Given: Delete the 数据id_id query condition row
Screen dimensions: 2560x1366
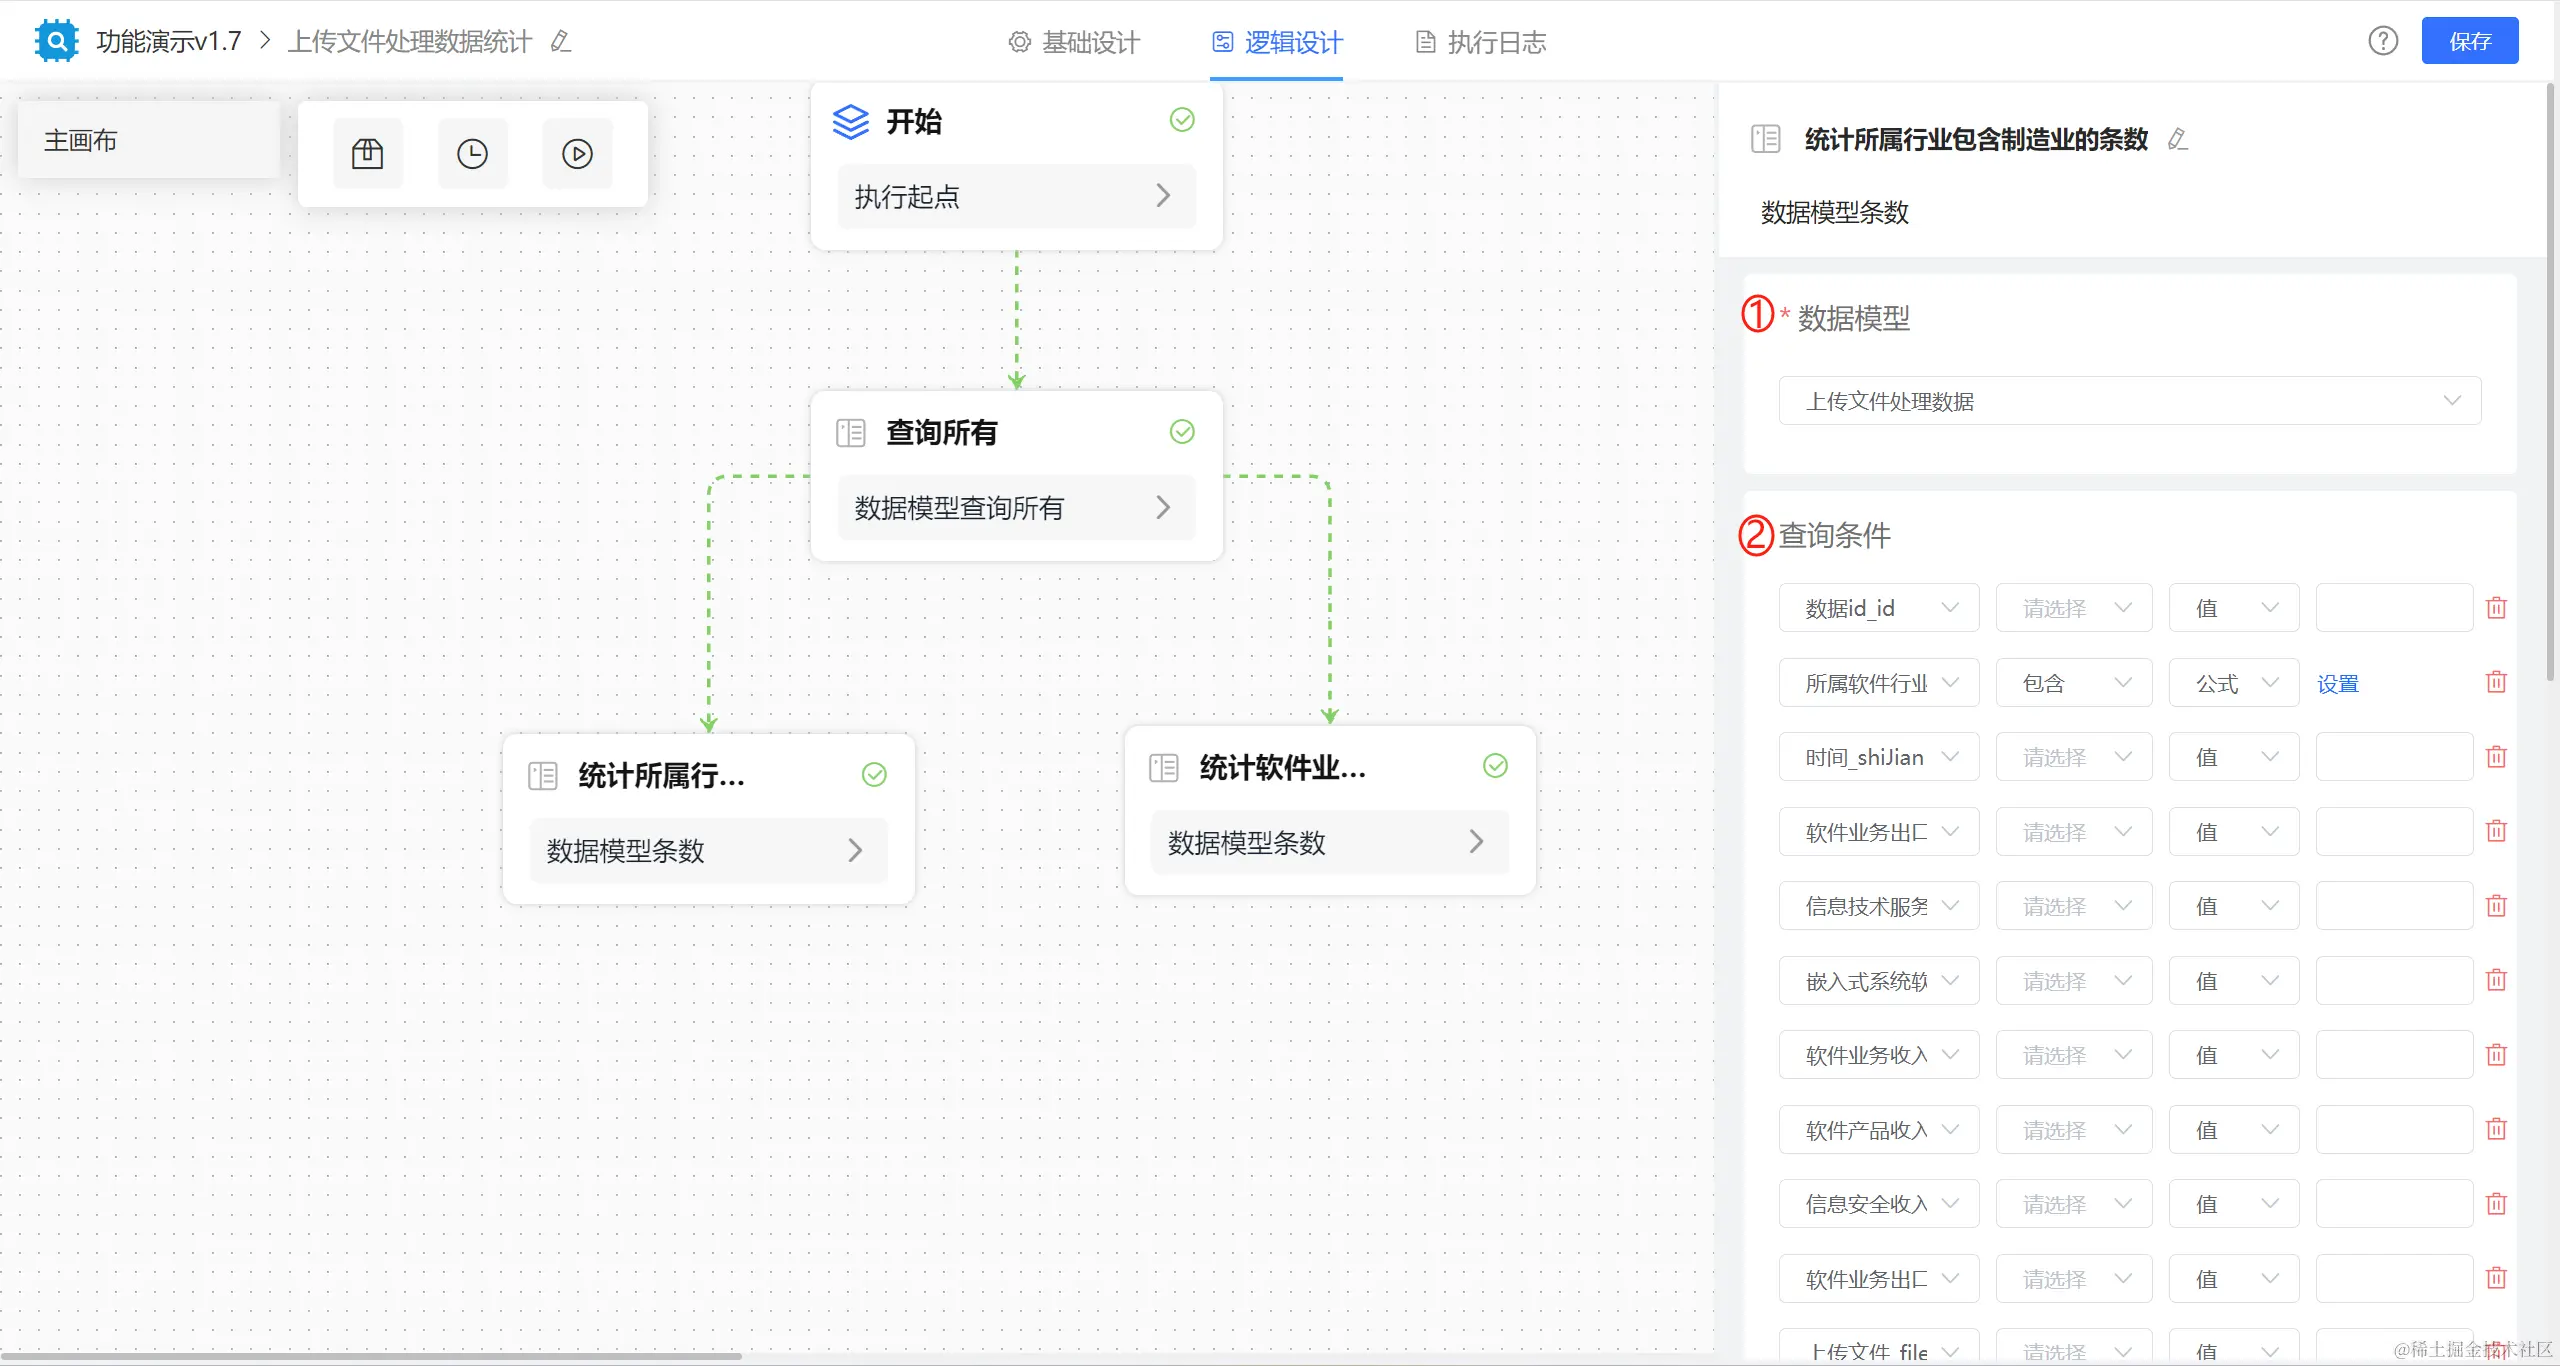Looking at the screenshot, I should click(2496, 608).
